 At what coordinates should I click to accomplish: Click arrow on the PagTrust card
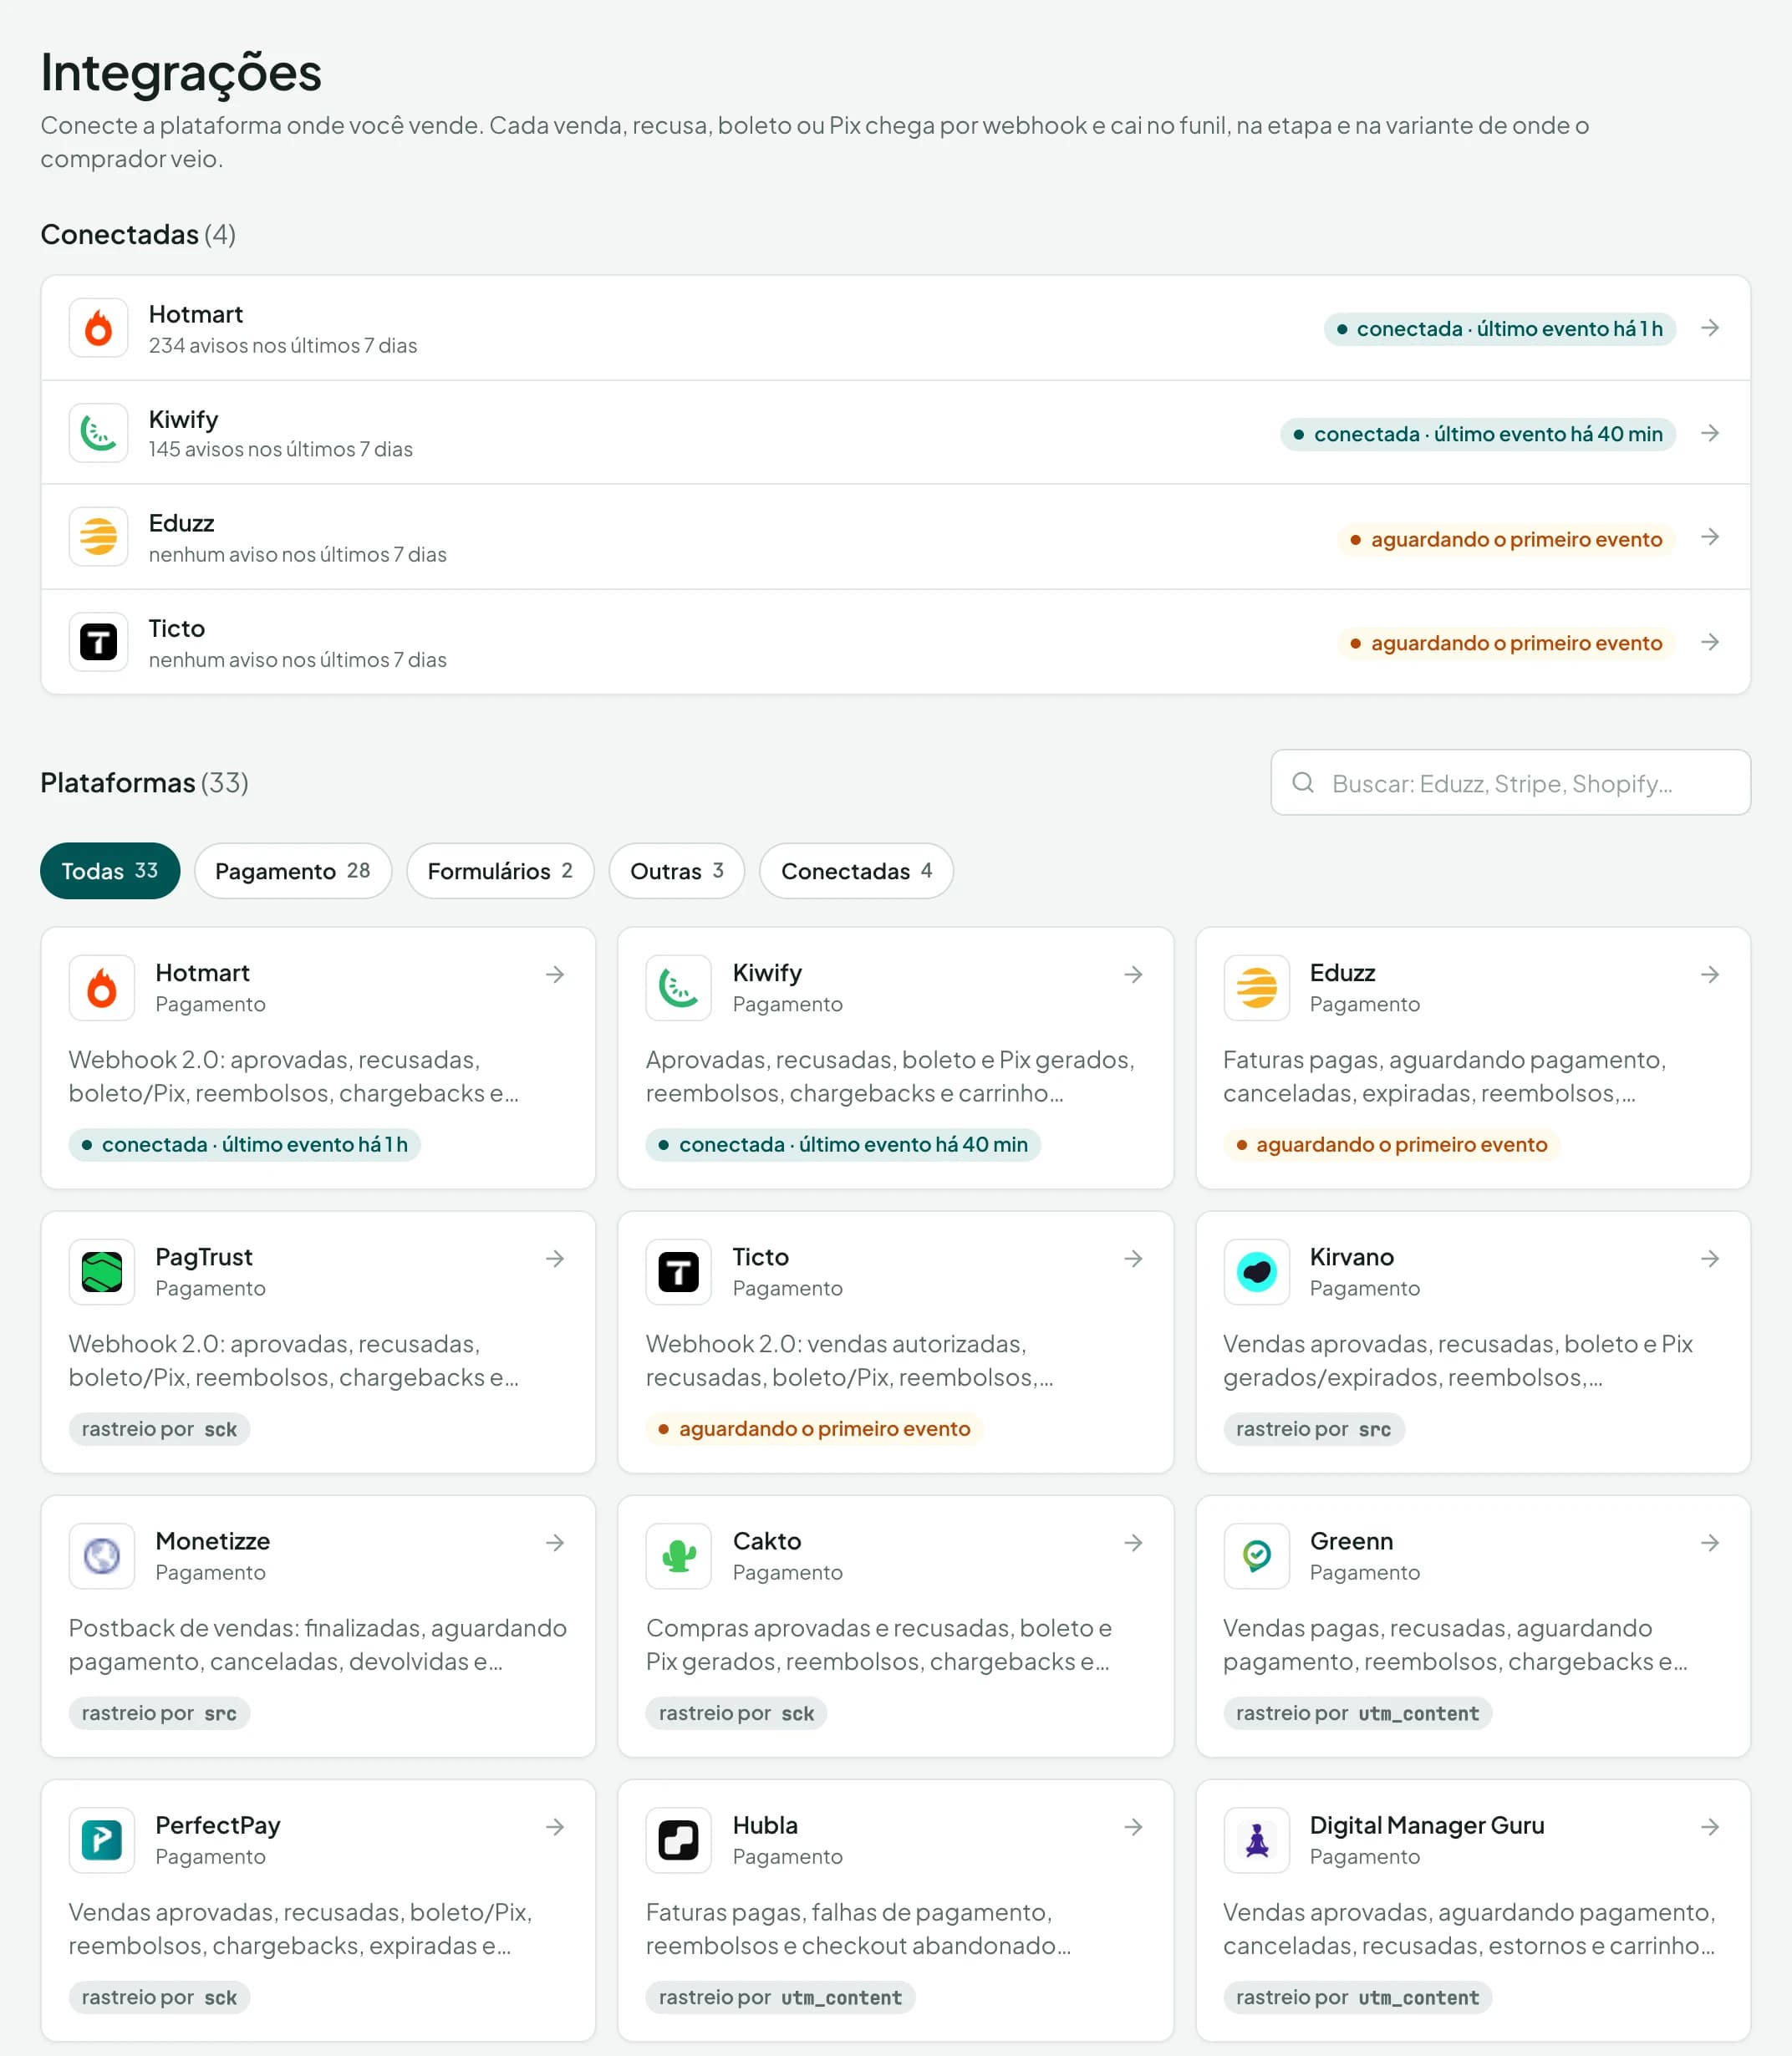pos(555,1258)
